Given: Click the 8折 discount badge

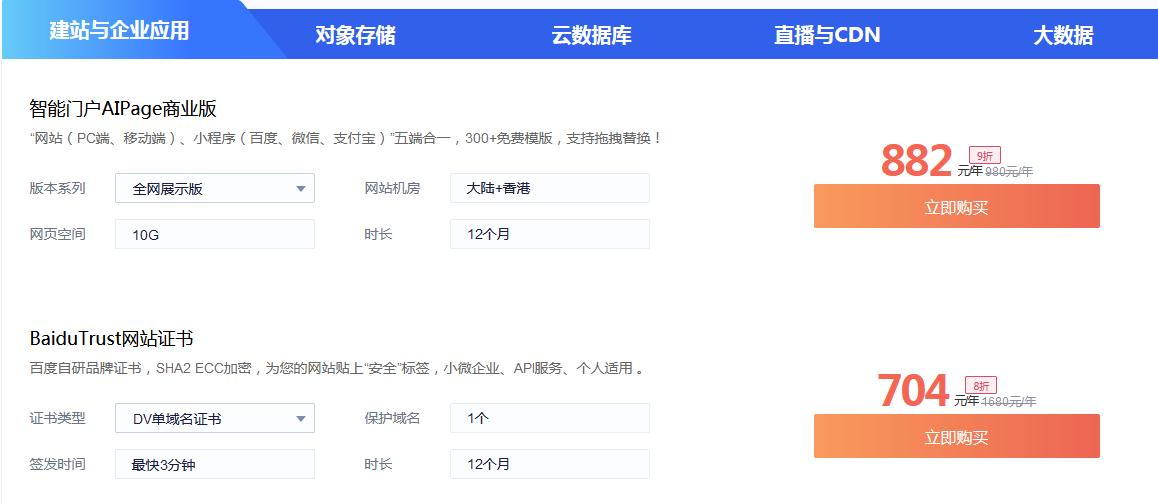Looking at the screenshot, I should click(x=981, y=386).
